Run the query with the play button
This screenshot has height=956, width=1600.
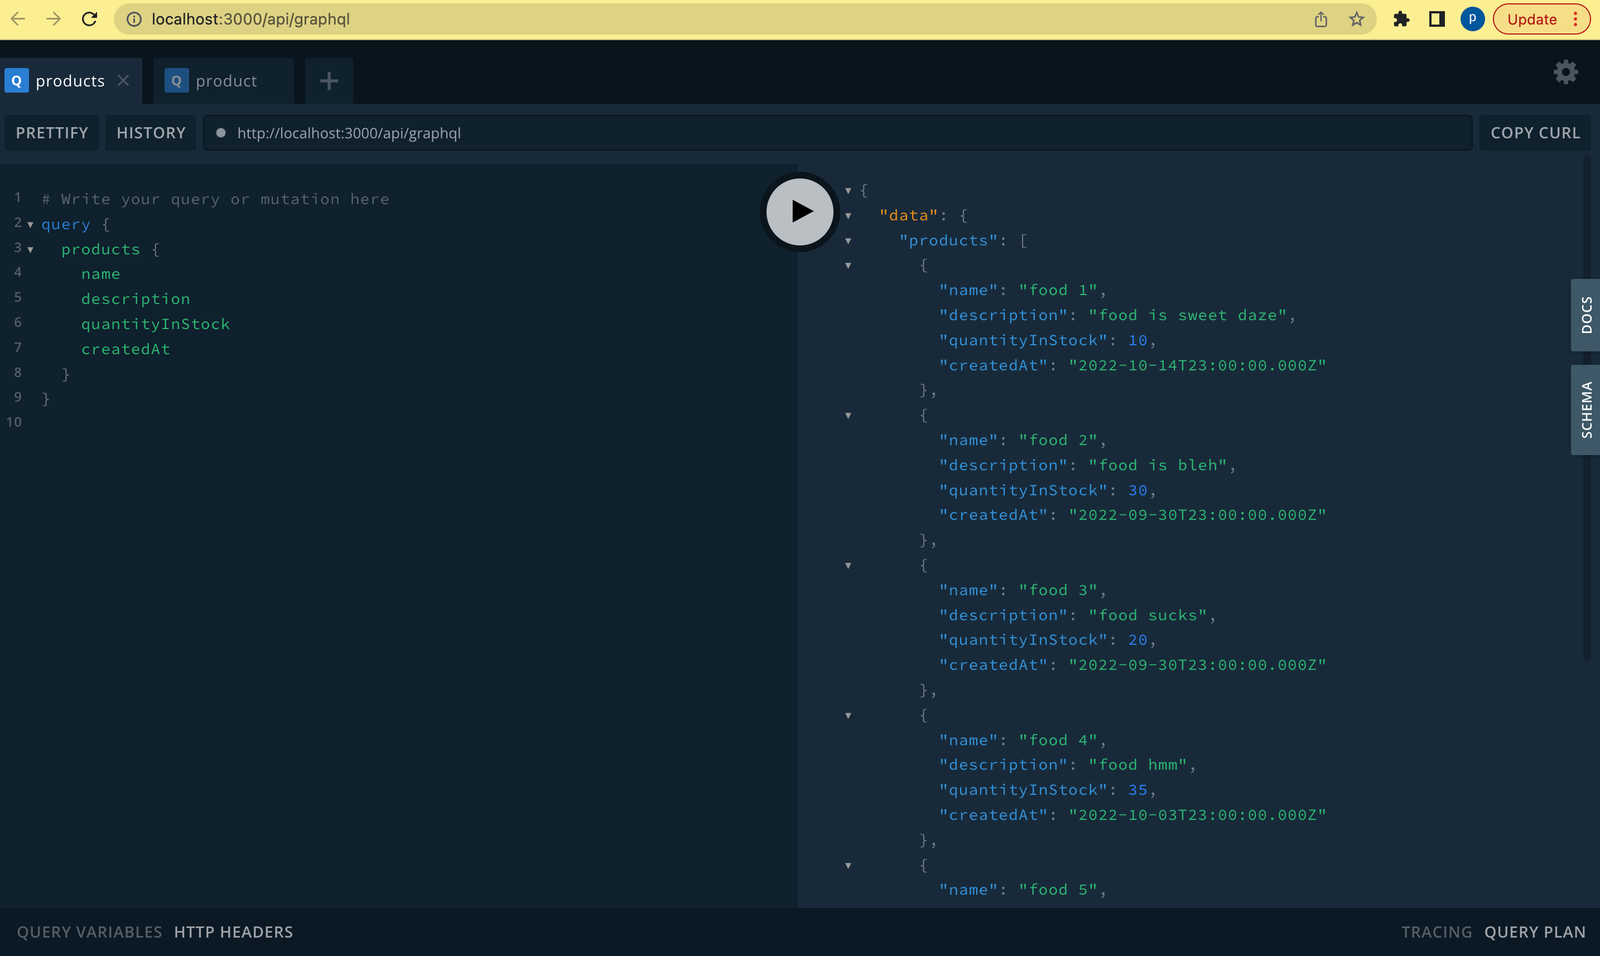(x=799, y=211)
